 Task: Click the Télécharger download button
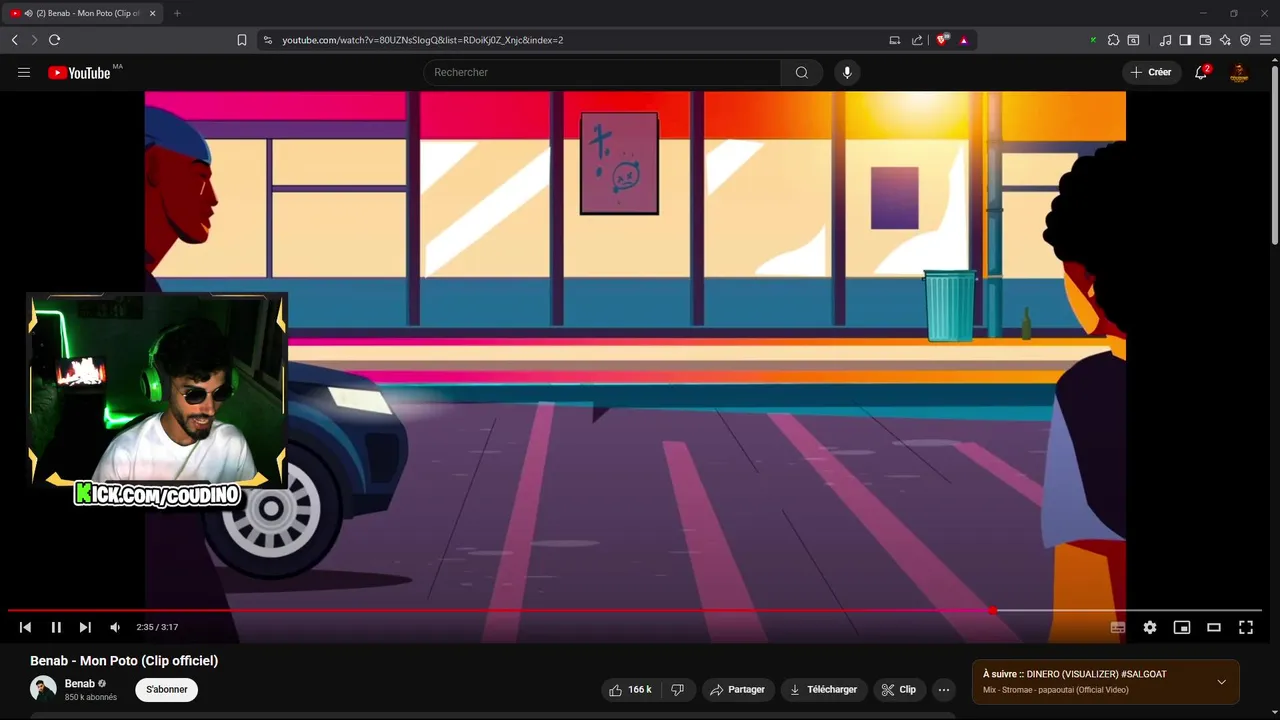(x=824, y=690)
